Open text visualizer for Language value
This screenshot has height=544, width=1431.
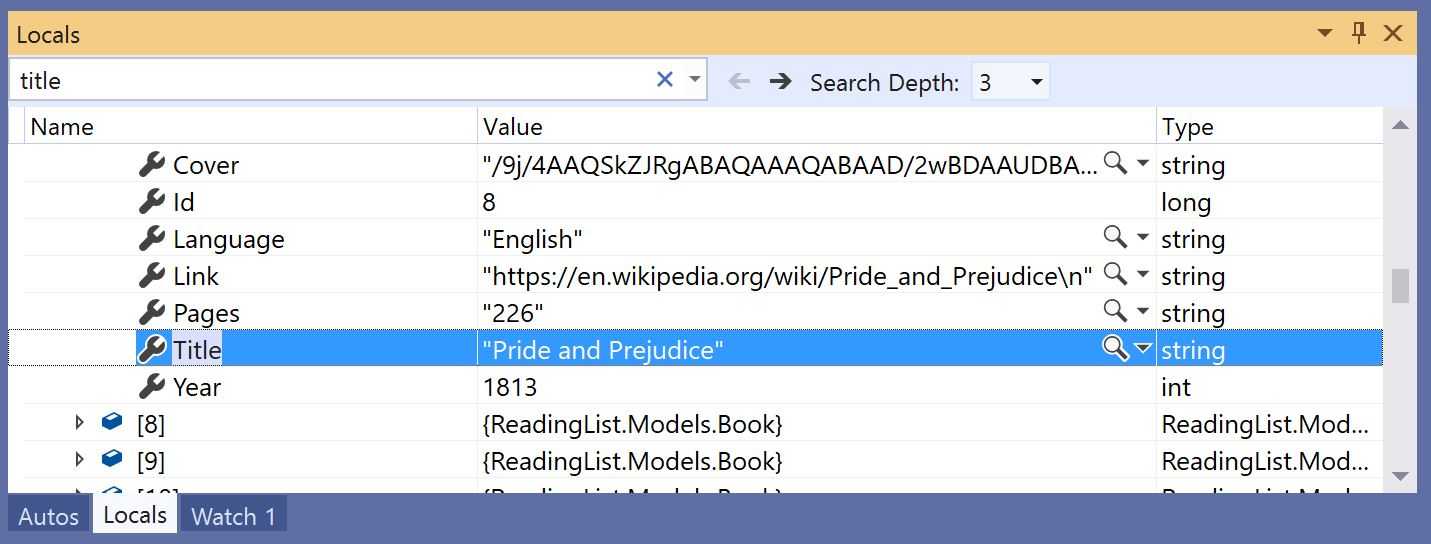[x=1115, y=237]
